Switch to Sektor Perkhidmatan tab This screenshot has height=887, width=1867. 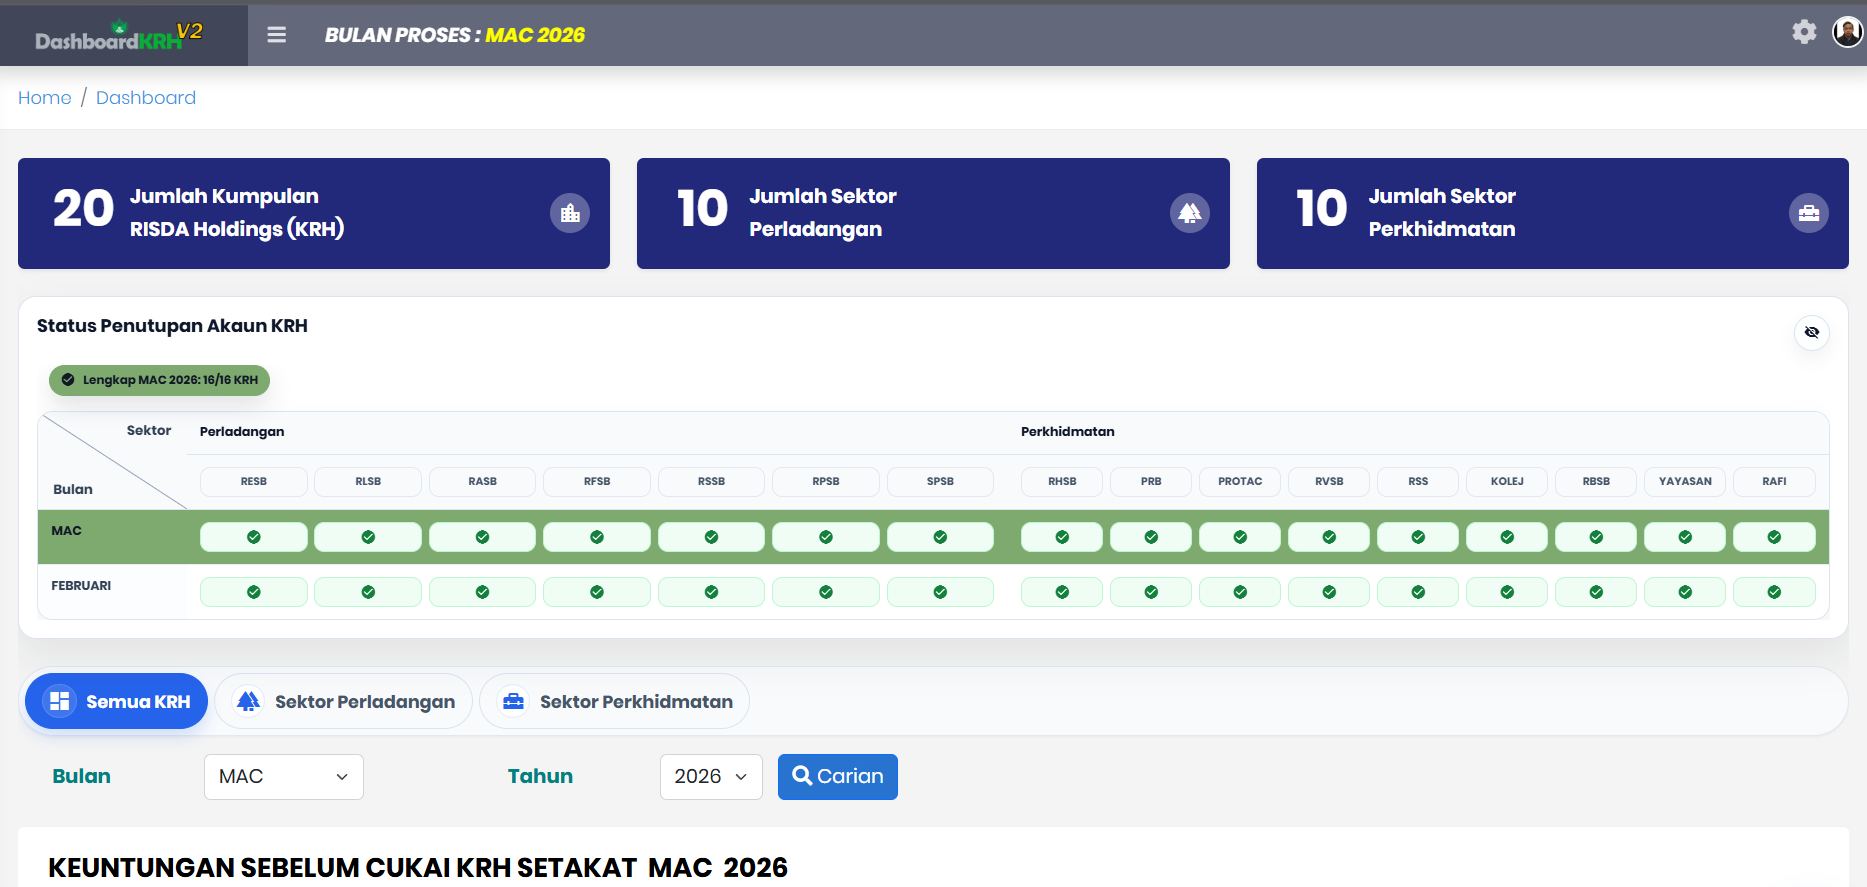[x=615, y=701]
